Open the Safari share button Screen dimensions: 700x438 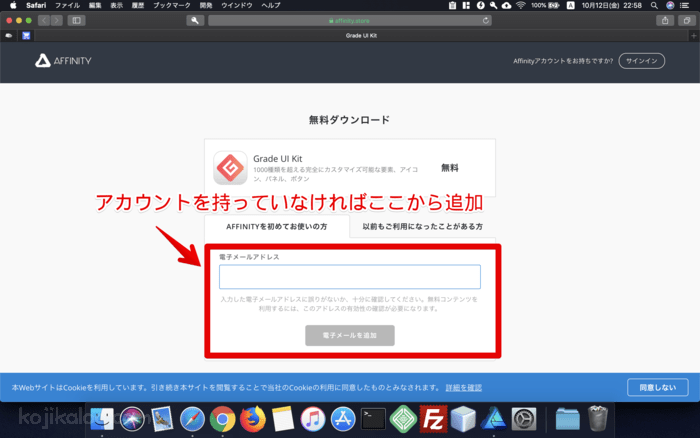click(665, 21)
